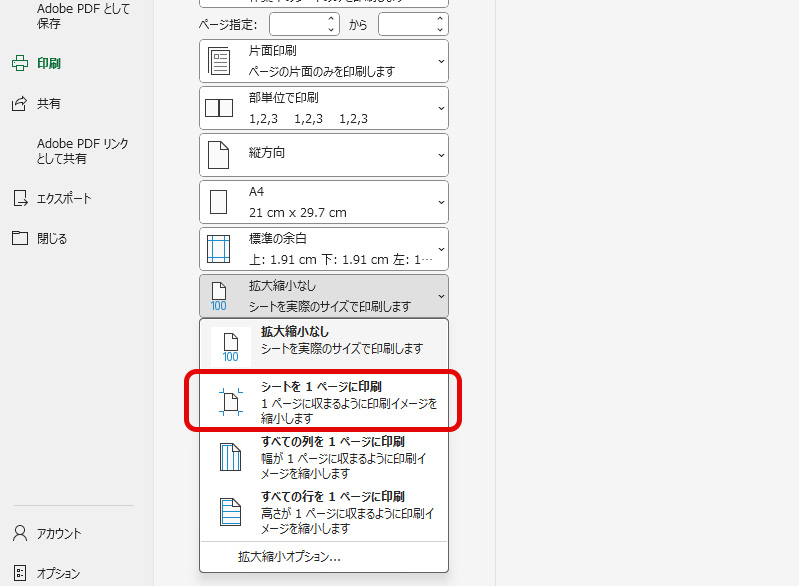This screenshot has height=586, width=799.
Task: Open the 片面印刷 dropdown
Action: pyautogui.click(x=323, y=61)
